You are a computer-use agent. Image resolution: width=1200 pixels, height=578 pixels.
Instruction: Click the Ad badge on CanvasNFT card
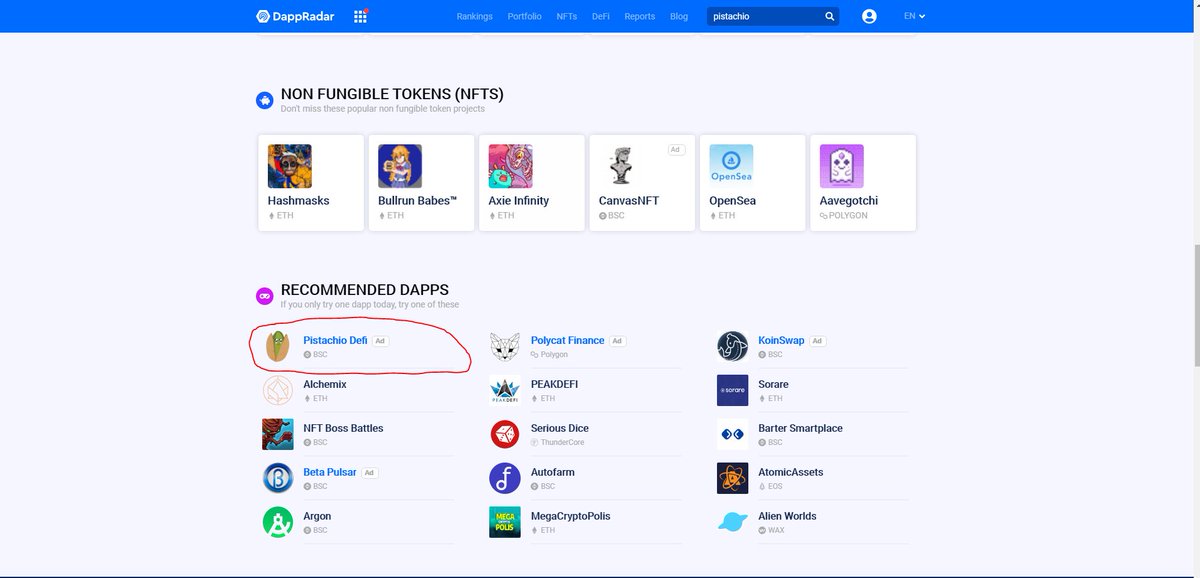click(675, 149)
